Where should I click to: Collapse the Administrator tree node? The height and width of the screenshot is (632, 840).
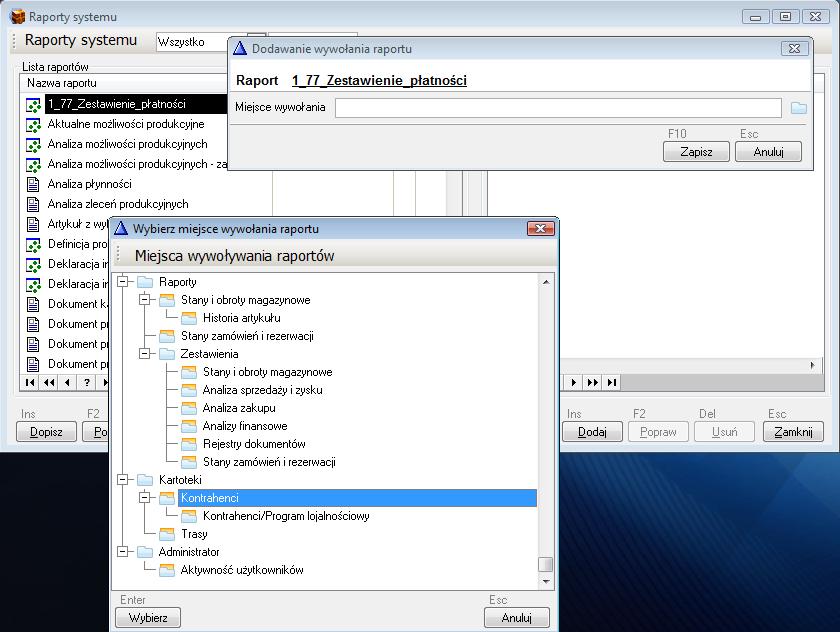[x=123, y=552]
